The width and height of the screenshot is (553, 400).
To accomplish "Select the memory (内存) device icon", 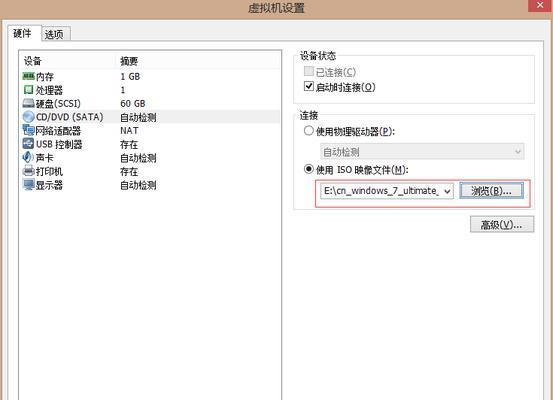I will pos(28,76).
